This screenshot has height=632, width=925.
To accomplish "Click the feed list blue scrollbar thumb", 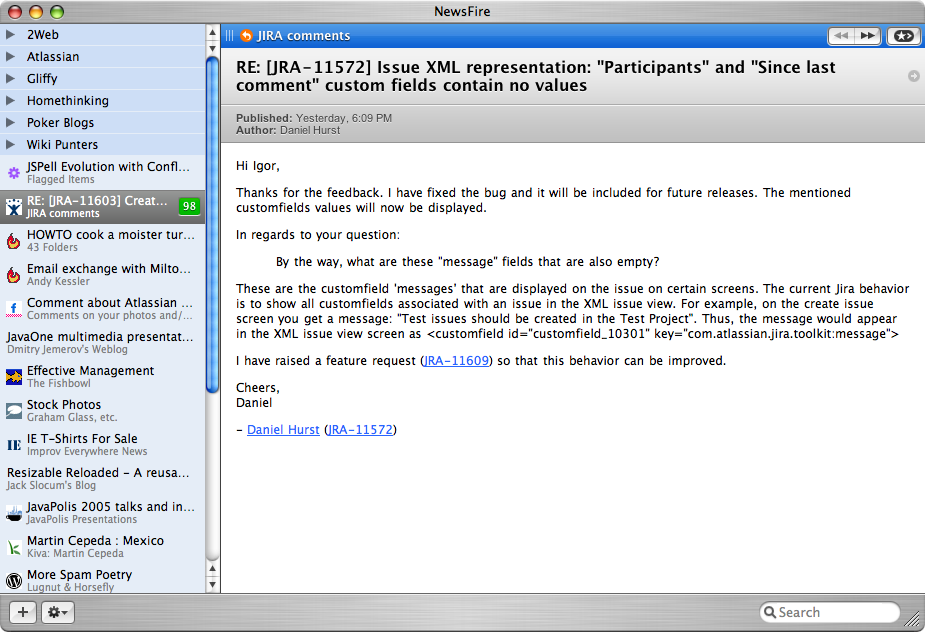I will click(x=213, y=225).
